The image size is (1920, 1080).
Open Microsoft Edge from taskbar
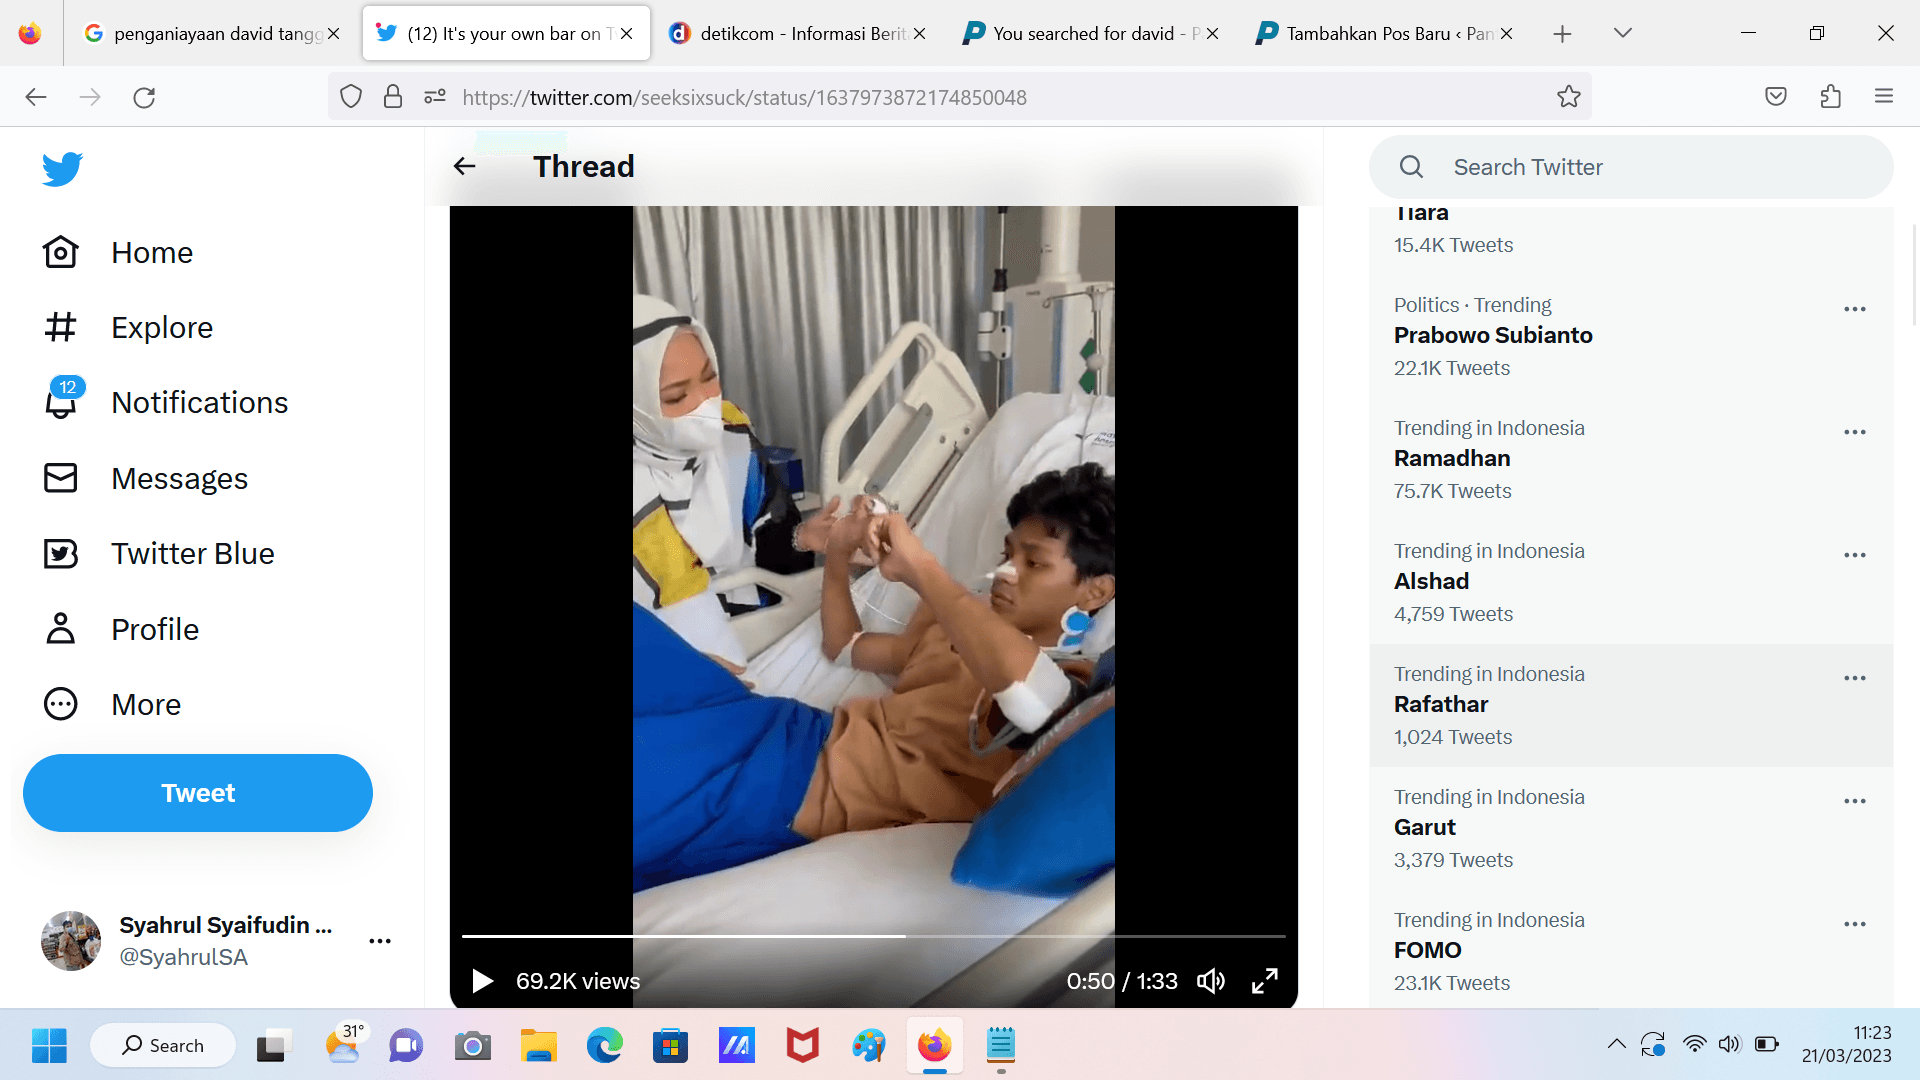tap(604, 1045)
